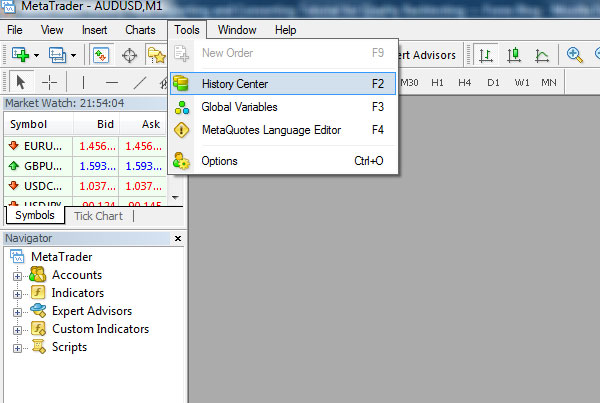Click the Zoom In magnifier icon
Screen dimensions: 600x403
tap(574, 55)
